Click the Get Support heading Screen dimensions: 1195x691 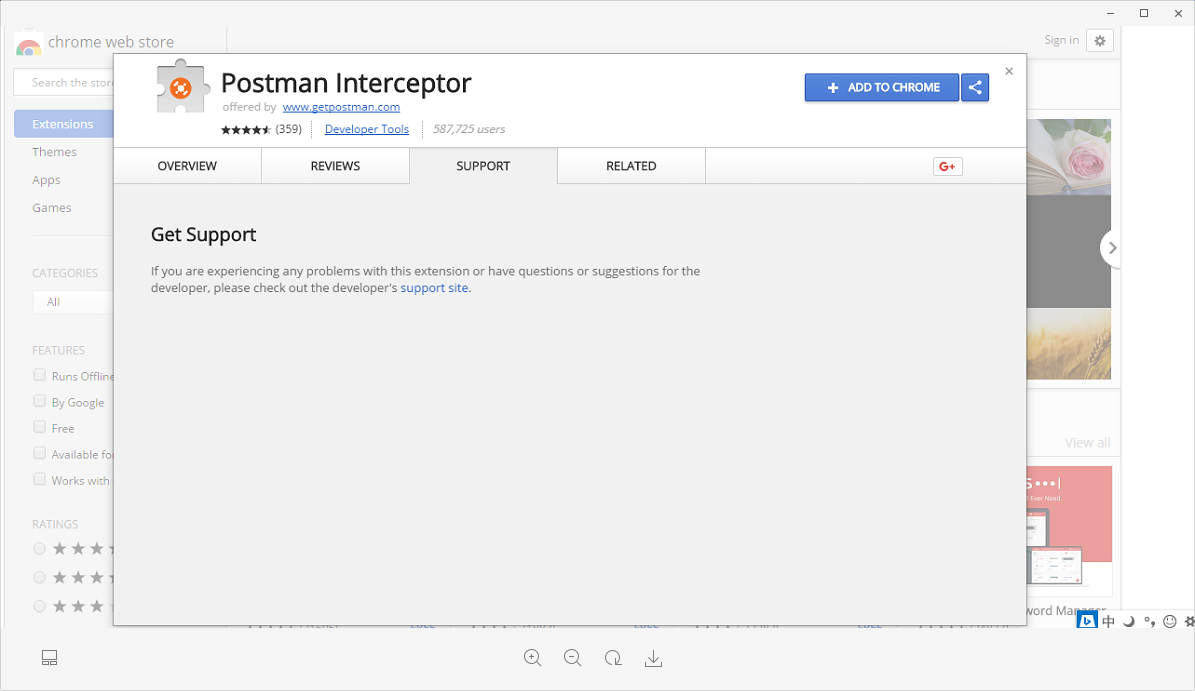tap(203, 235)
